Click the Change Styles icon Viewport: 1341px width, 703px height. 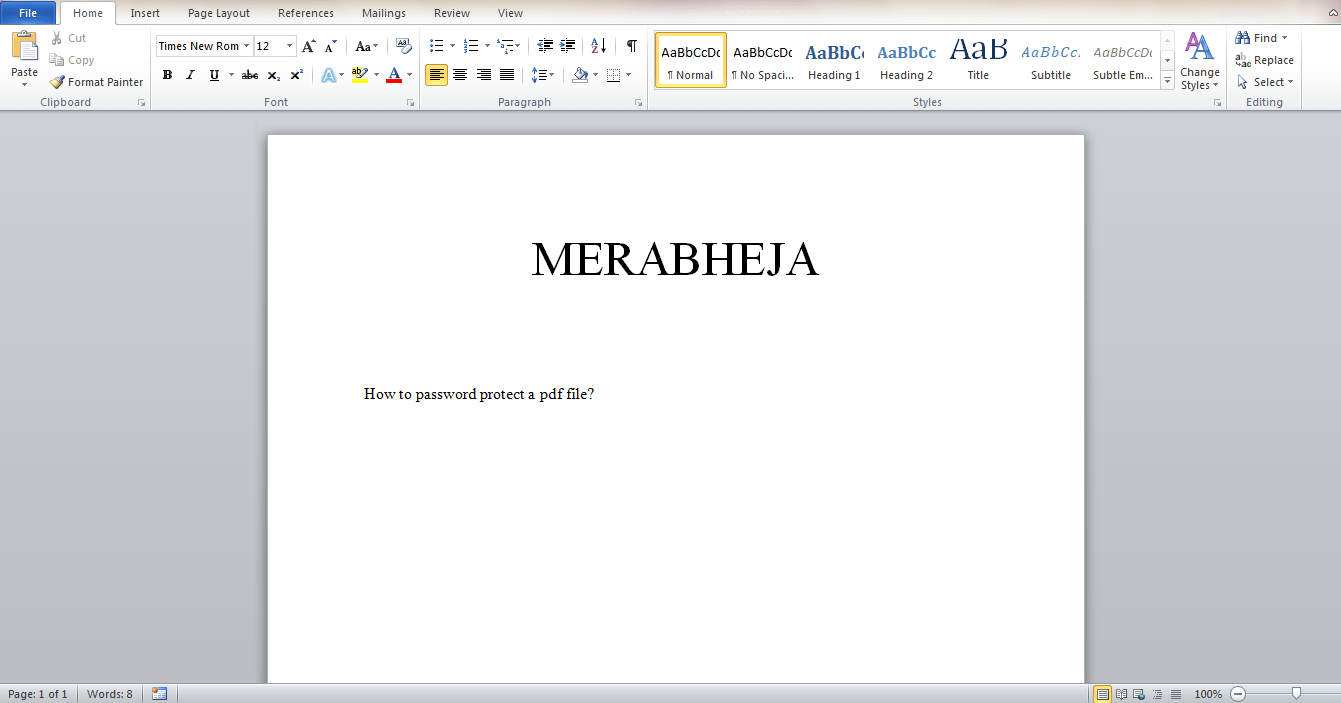pyautogui.click(x=1199, y=47)
